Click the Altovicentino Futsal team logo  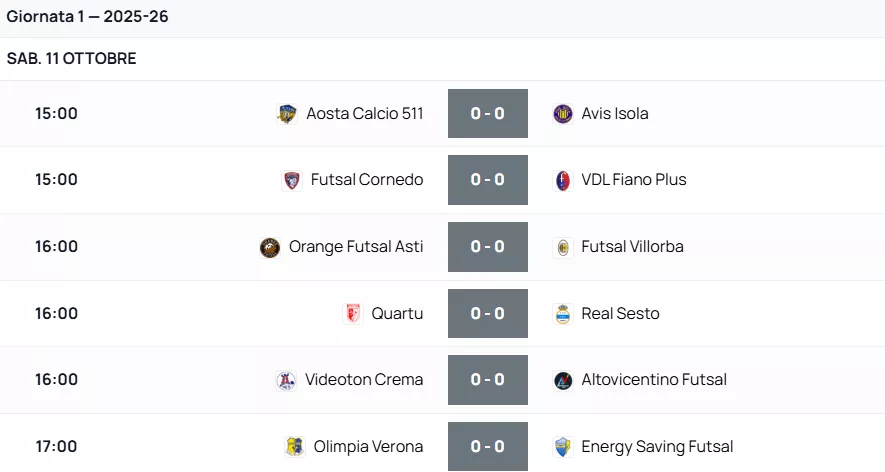click(563, 380)
